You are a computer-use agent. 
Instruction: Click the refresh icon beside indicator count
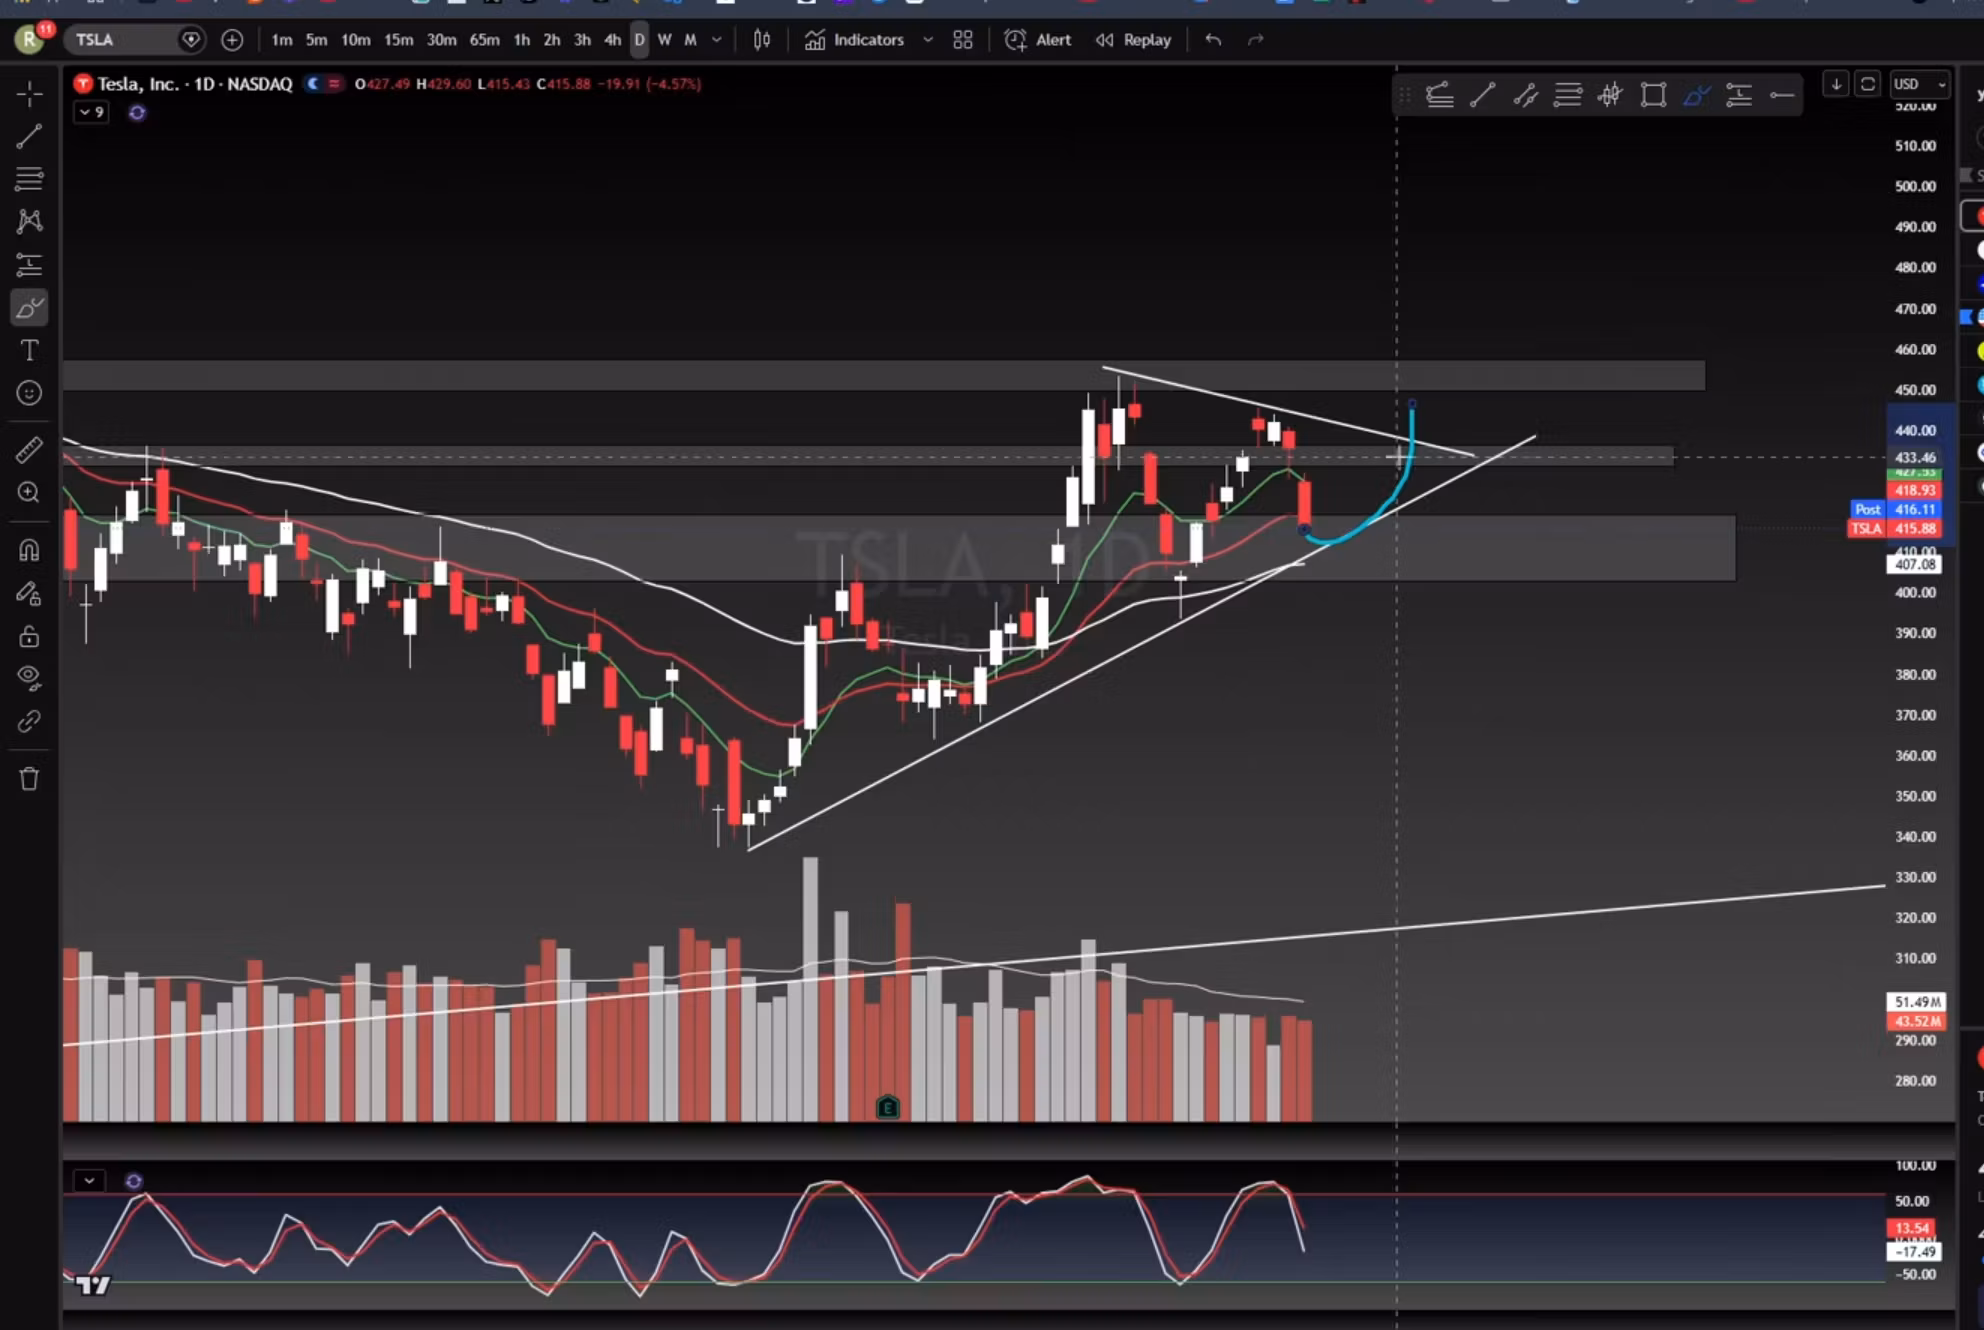click(137, 113)
